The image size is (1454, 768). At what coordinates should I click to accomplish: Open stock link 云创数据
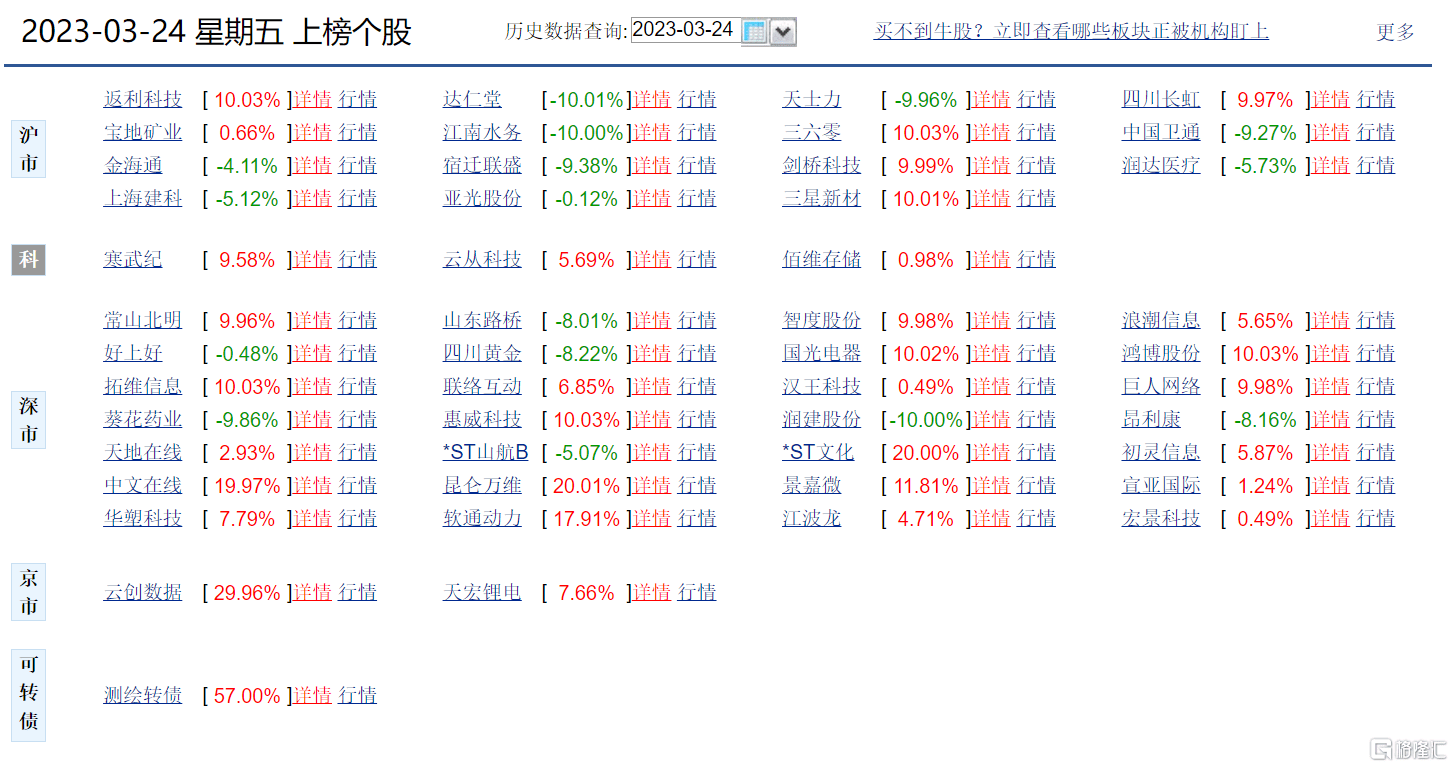pyautogui.click(x=143, y=593)
